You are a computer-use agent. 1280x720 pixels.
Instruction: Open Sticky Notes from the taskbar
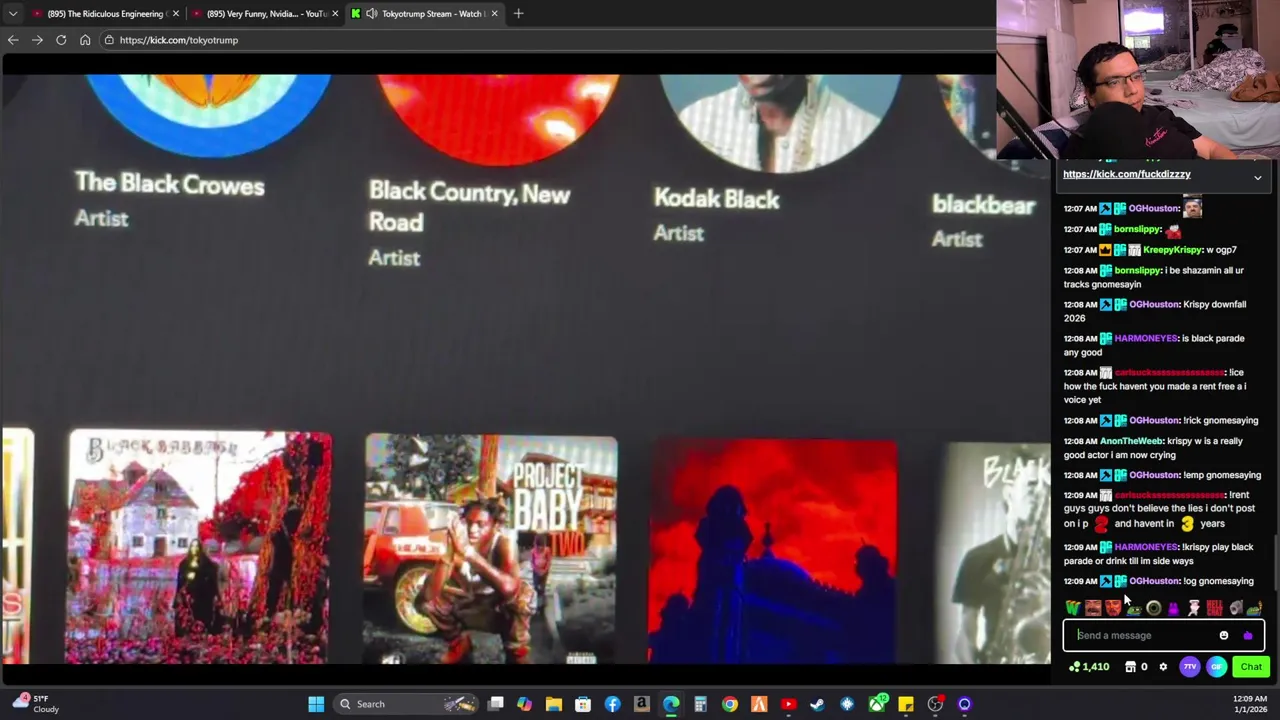[906, 704]
